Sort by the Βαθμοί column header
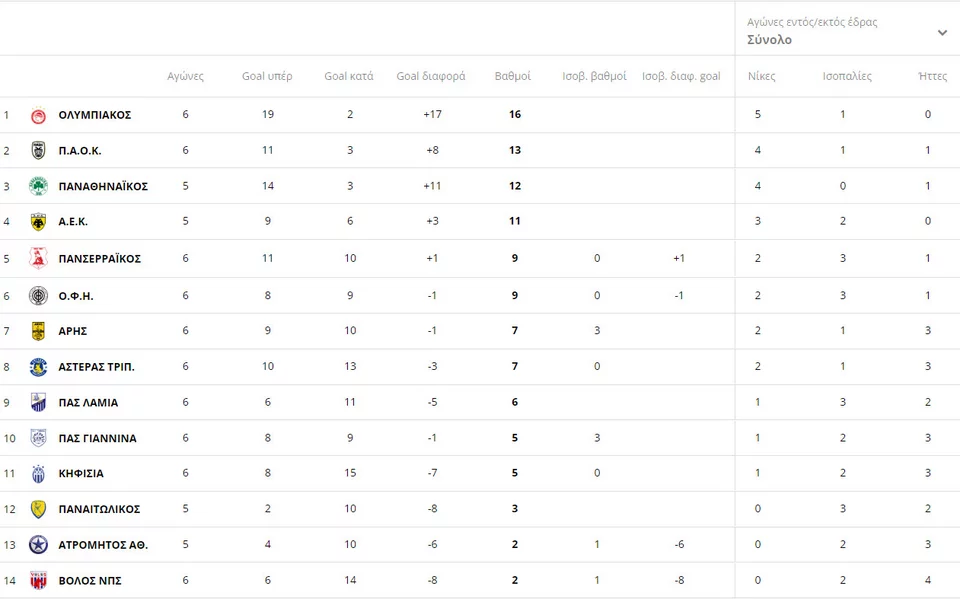960x599 pixels. click(512, 76)
